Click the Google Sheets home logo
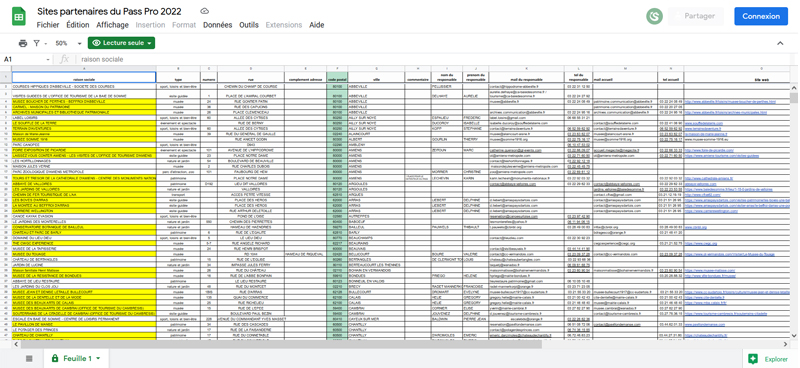Screen dimensions: 800x368 point(19,16)
